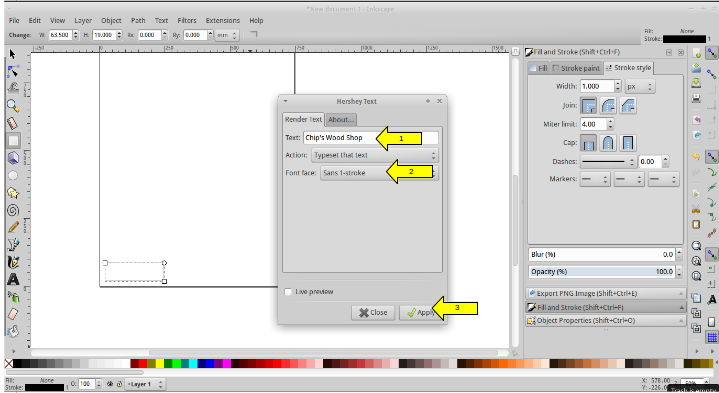Adjust the Opacity (%) slider
719x393 pixels.
pos(602,271)
